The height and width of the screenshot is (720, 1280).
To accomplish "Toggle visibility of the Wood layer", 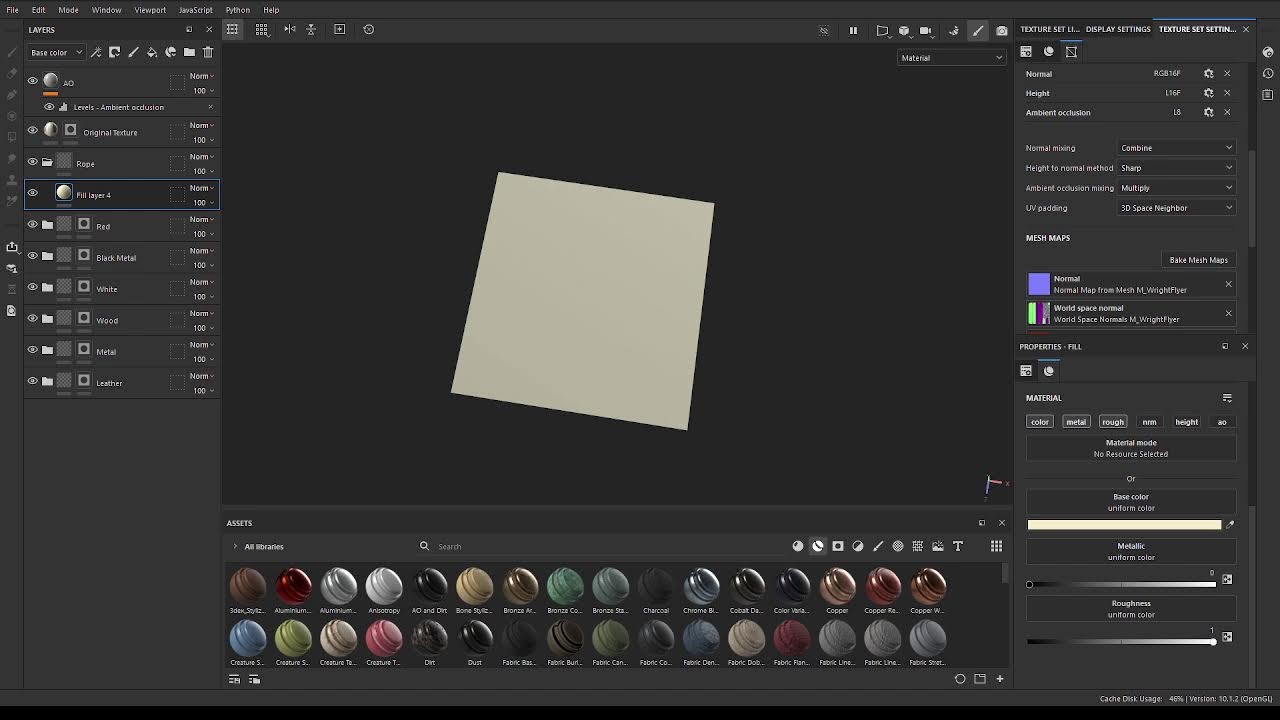I will tap(32, 318).
